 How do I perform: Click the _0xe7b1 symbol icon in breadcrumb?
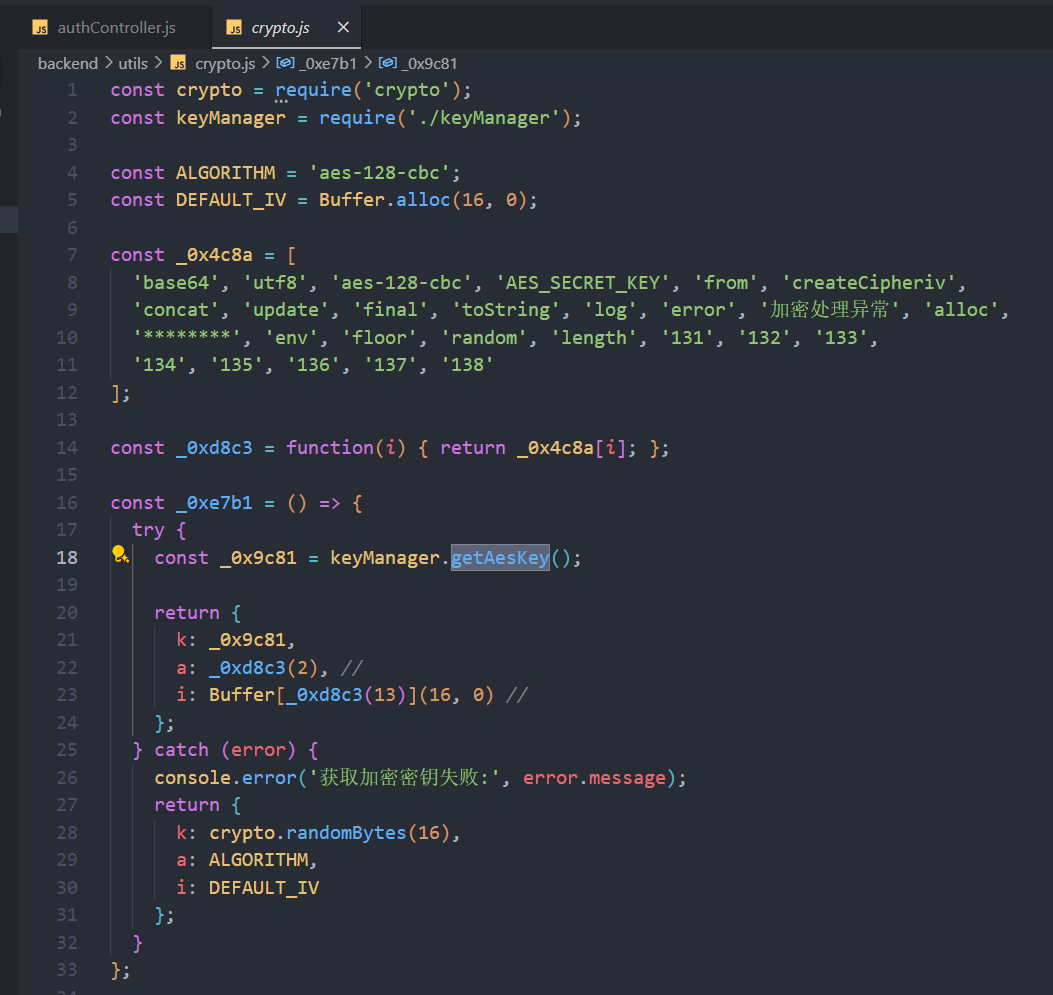tap(285, 62)
